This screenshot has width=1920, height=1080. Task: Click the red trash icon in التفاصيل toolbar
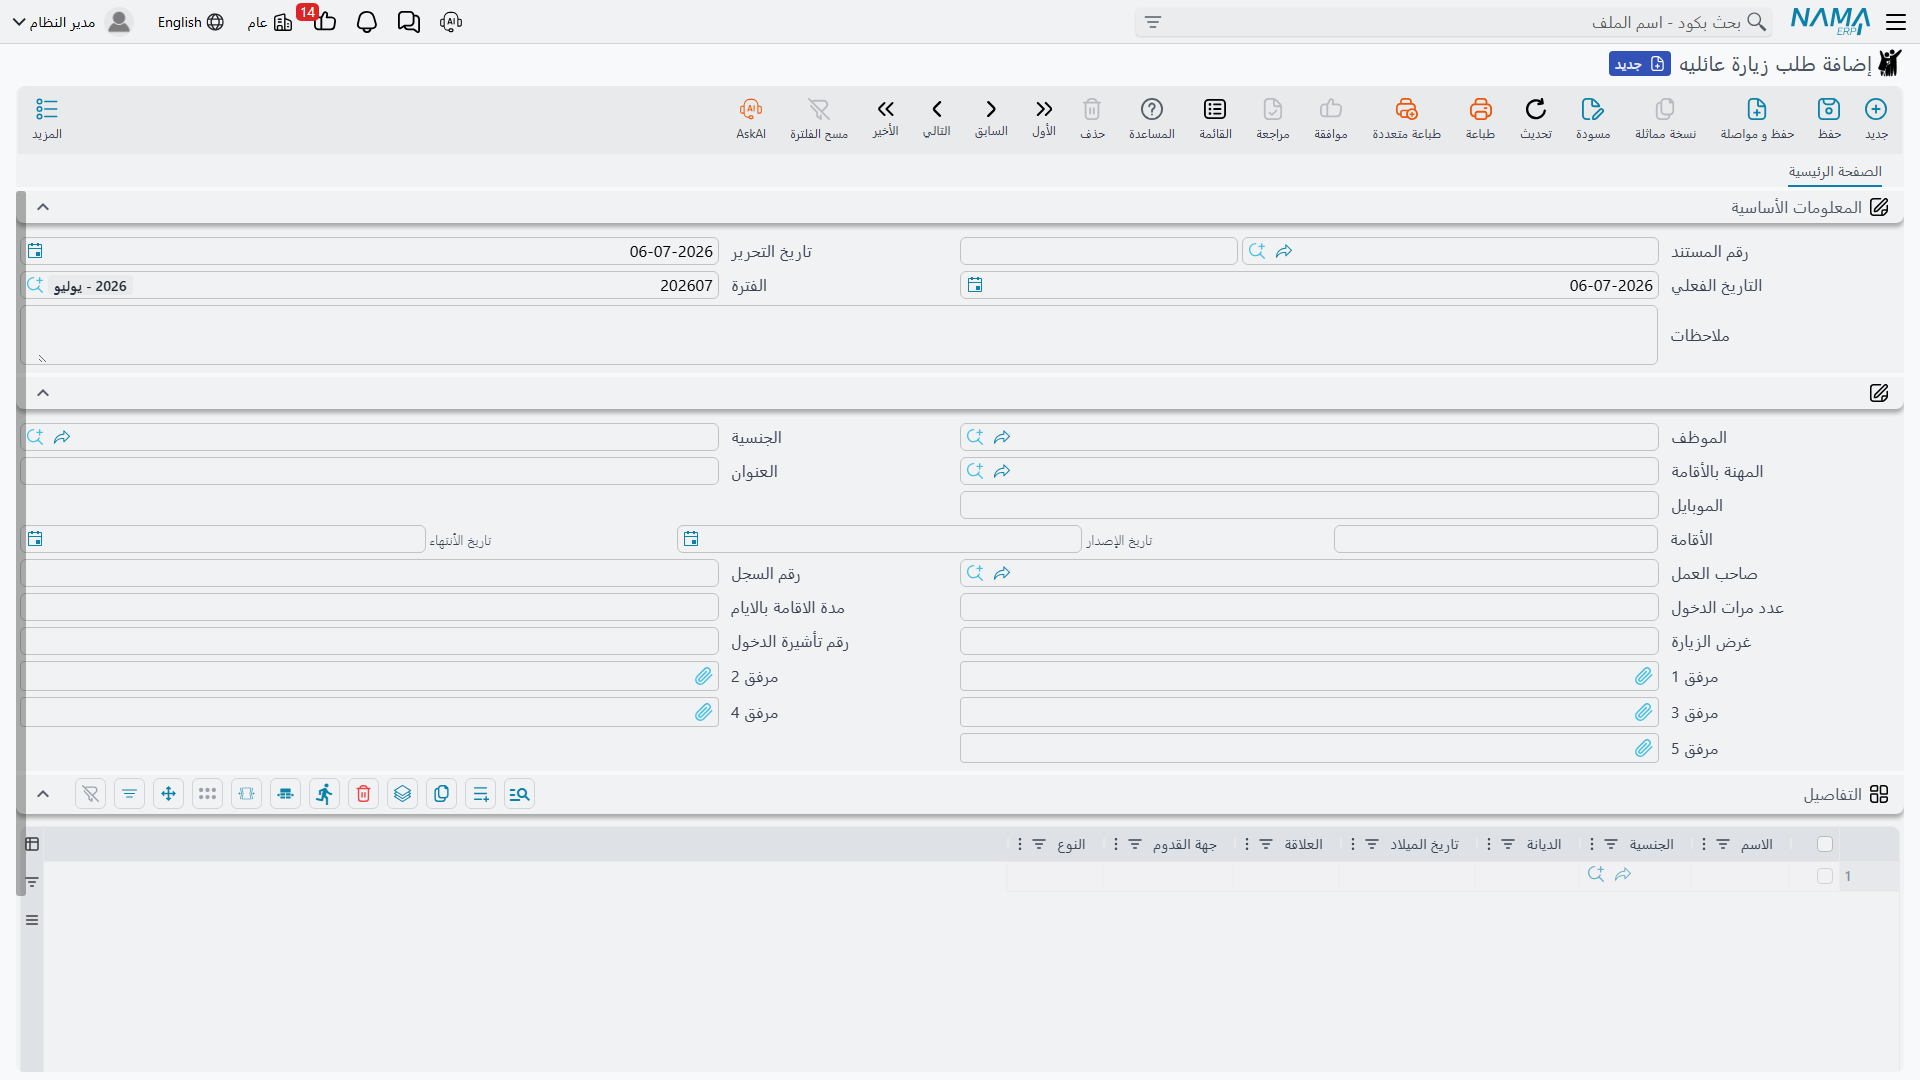click(364, 794)
